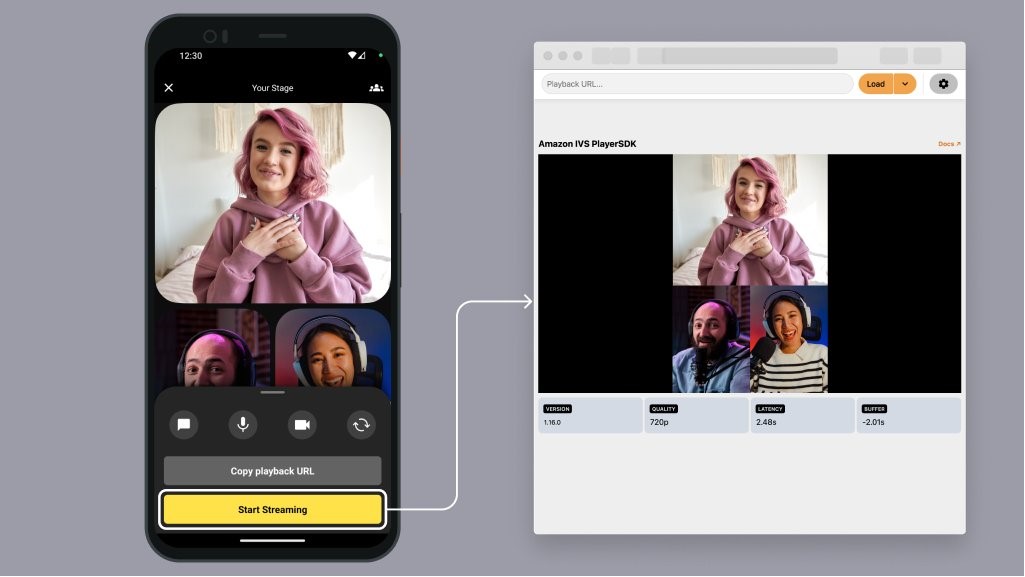Click the VERSION 1.16.0 stat box
The width and height of the screenshot is (1025, 577).
point(590,416)
